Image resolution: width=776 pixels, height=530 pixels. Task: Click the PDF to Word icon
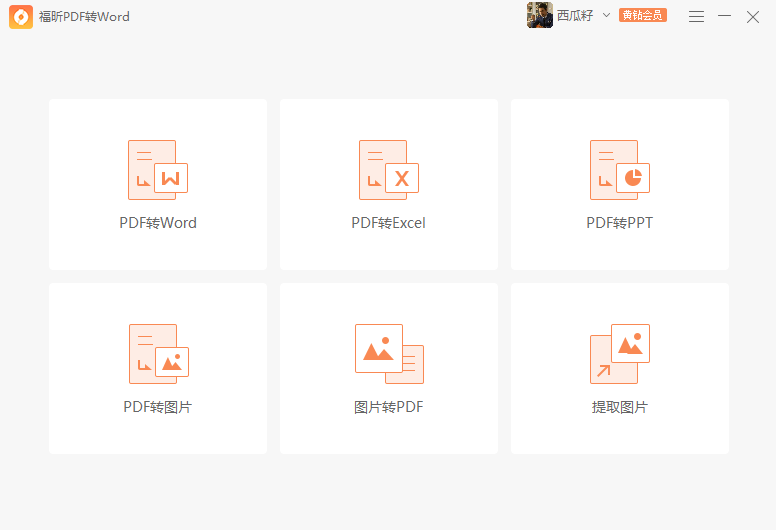[x=157, y=169]
